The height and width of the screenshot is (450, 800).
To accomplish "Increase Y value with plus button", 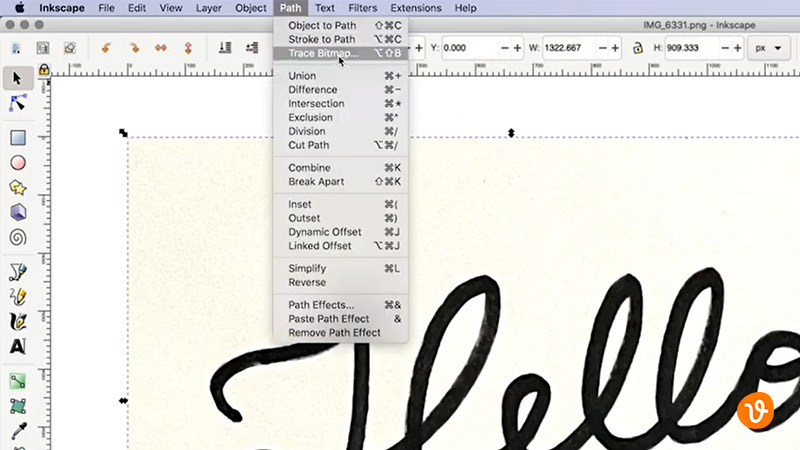I will point(517,48).
